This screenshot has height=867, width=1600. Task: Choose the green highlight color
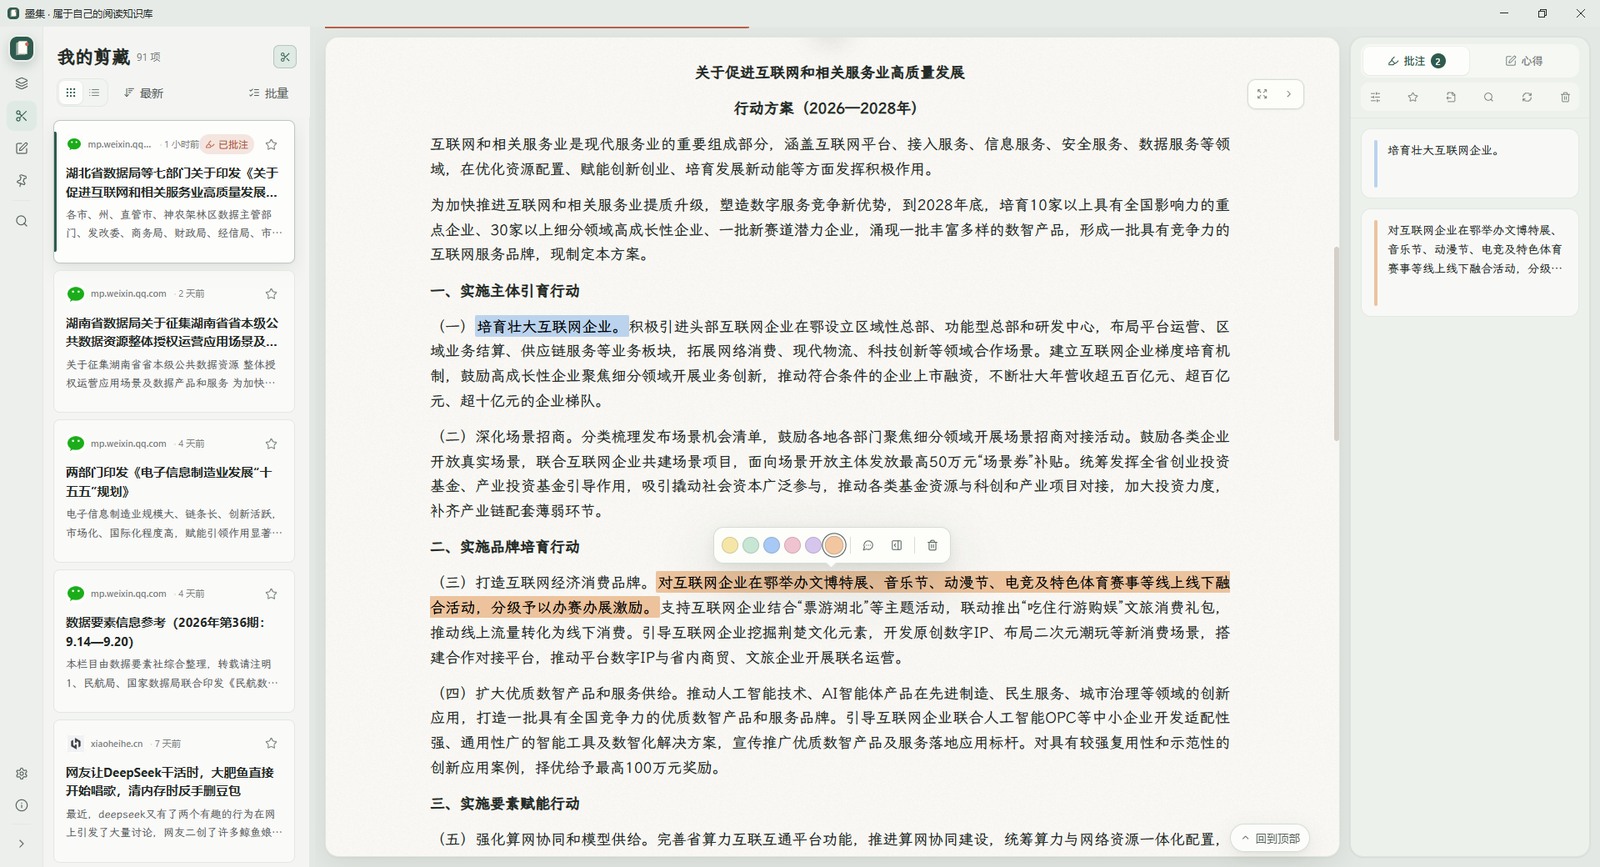click(x=751, y=545)
